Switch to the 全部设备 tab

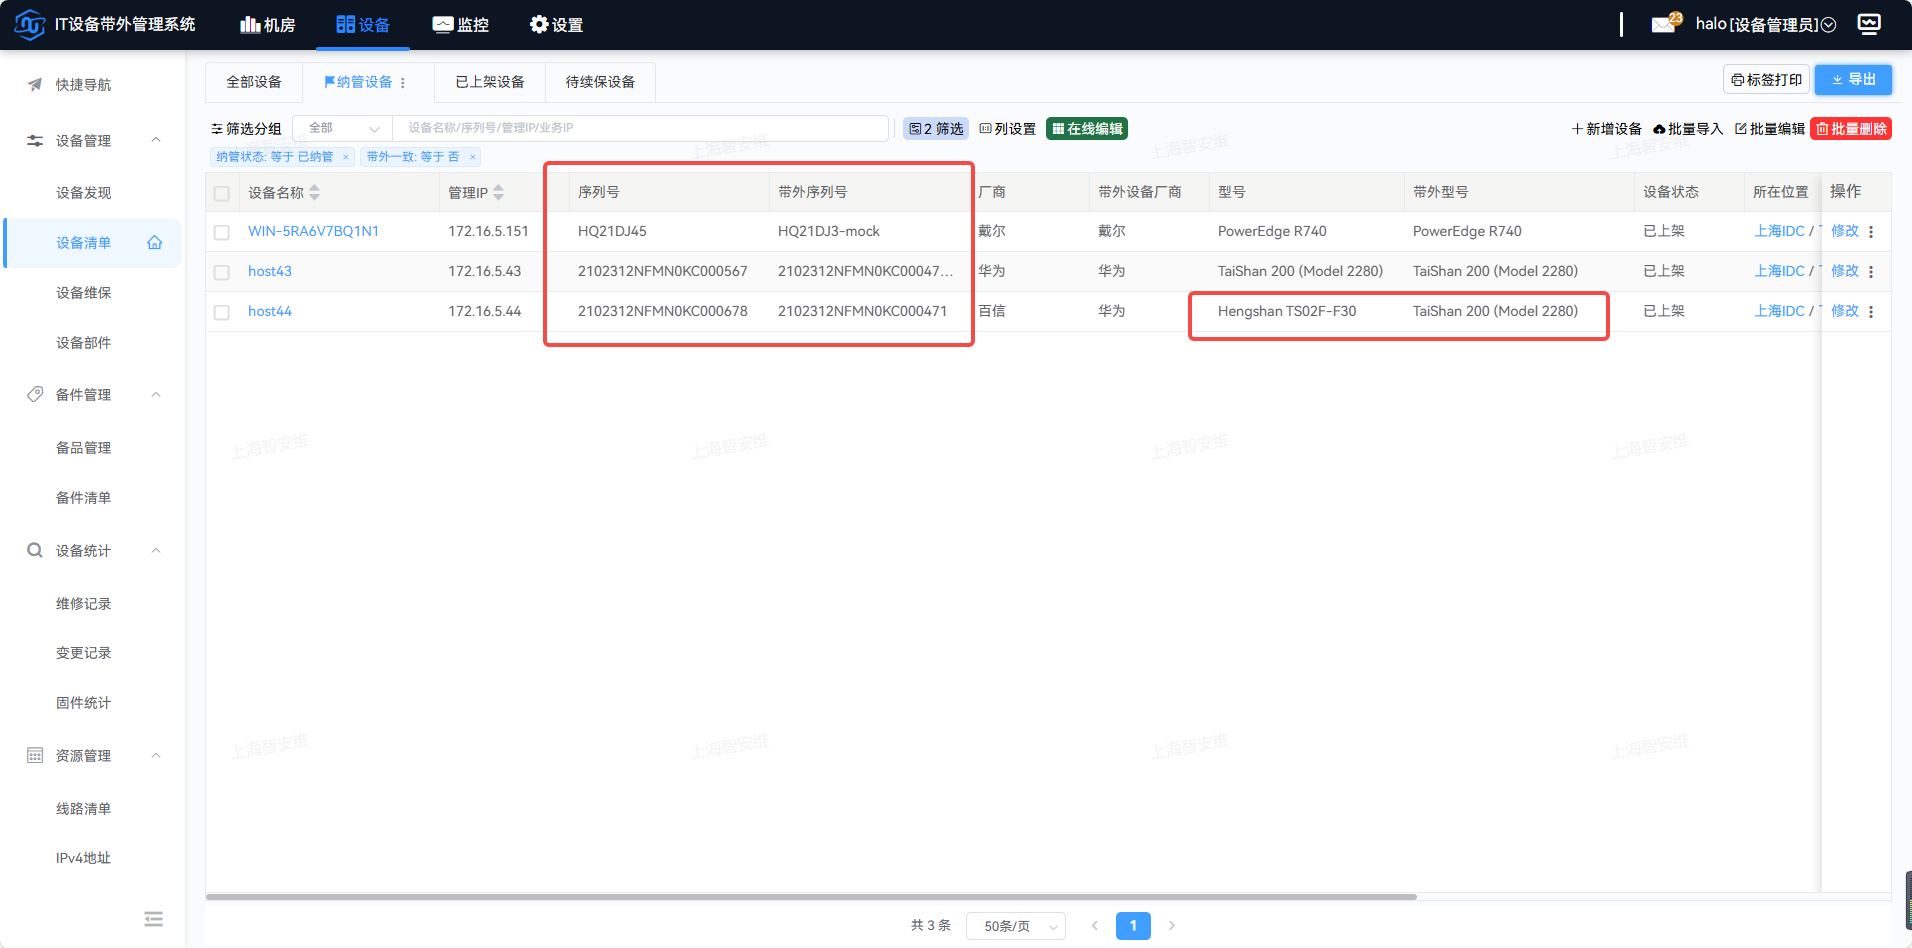(x=254, y=82)
